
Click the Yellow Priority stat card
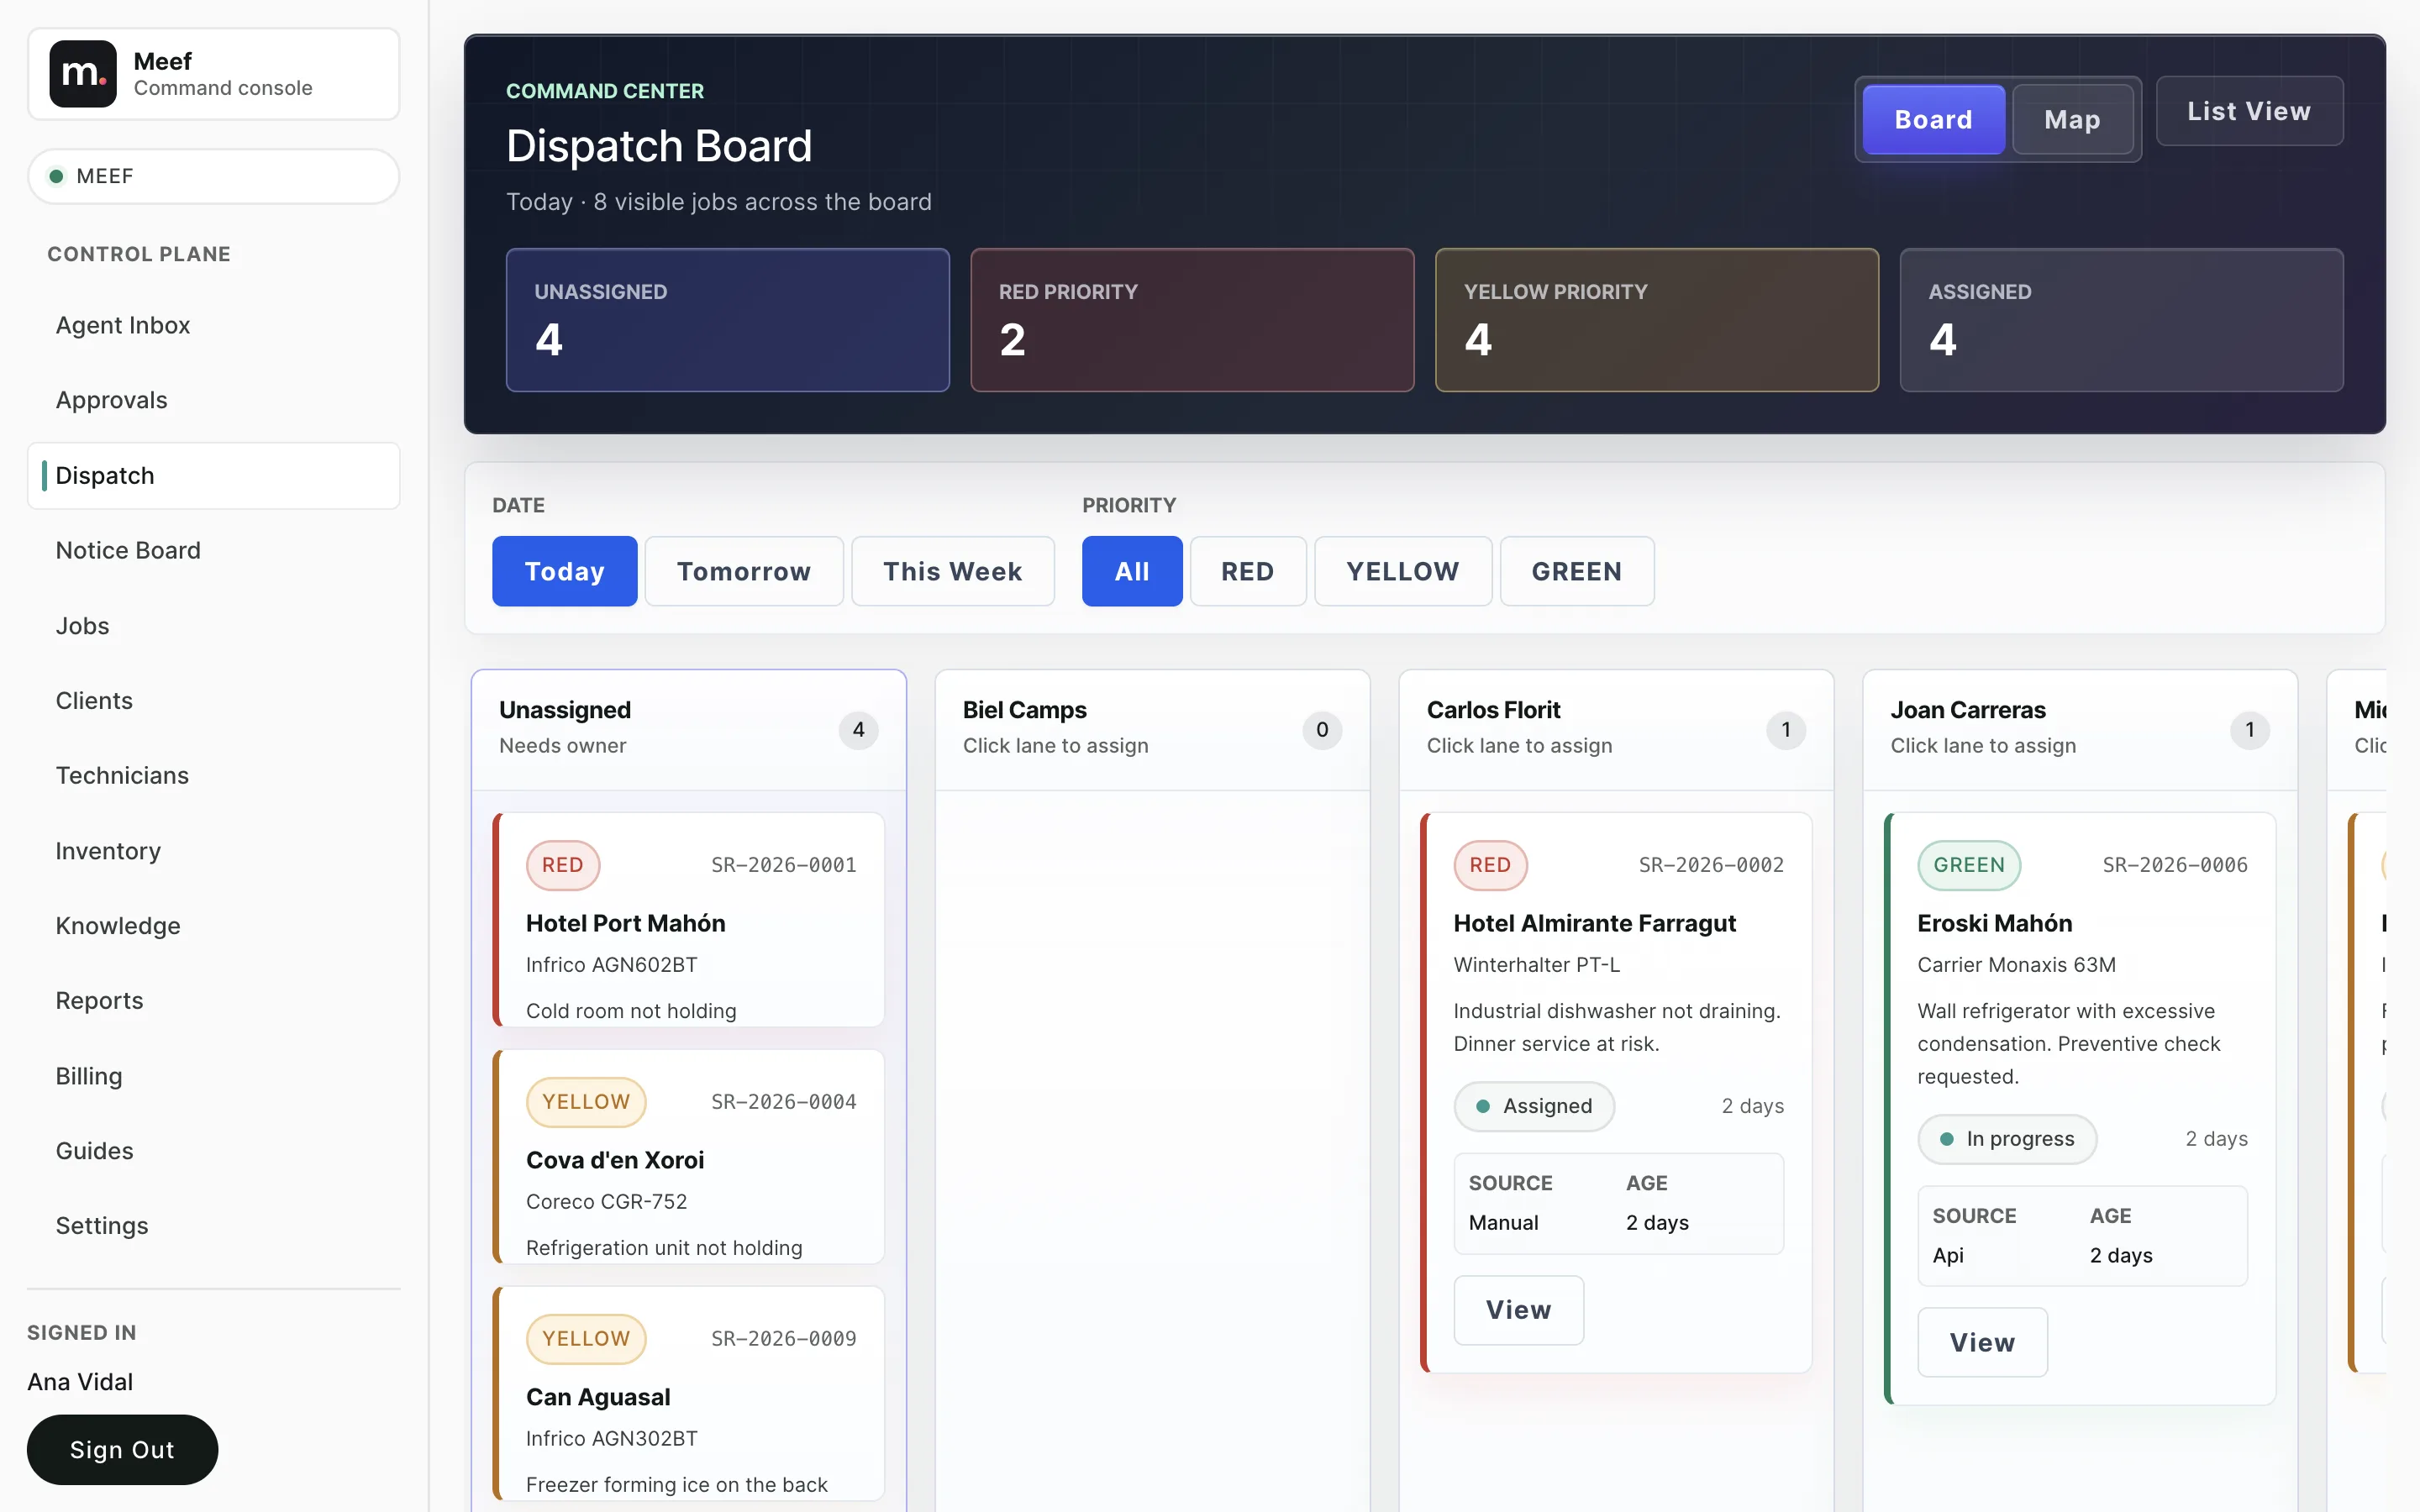tap(1656, 320)
